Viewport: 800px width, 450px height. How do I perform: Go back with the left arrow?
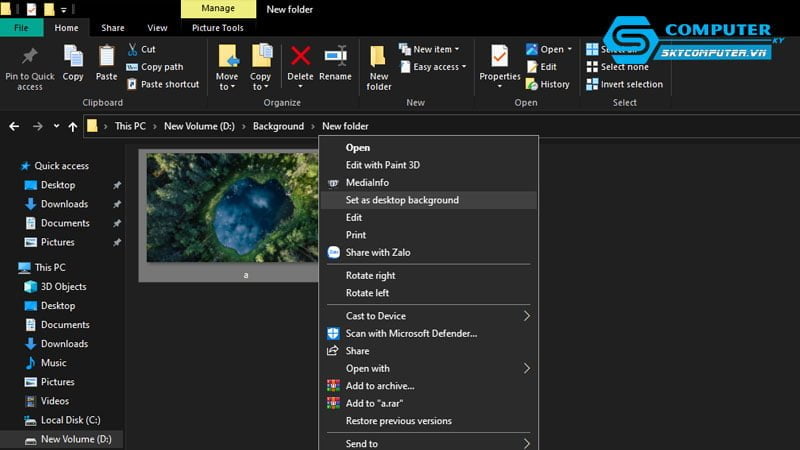[x=14, y=126]
